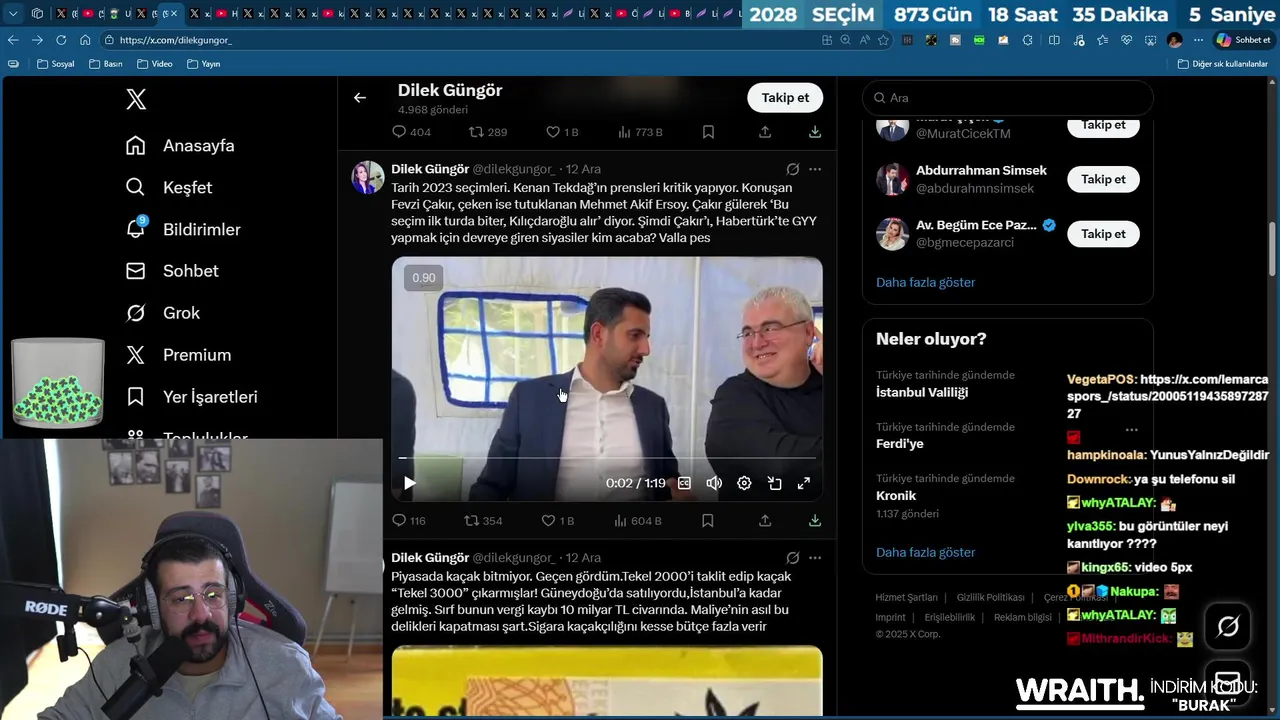The width and height of the screenshot is (1280, 720).
Task: Open the Kronik trending topic
Action: (896, 496)
